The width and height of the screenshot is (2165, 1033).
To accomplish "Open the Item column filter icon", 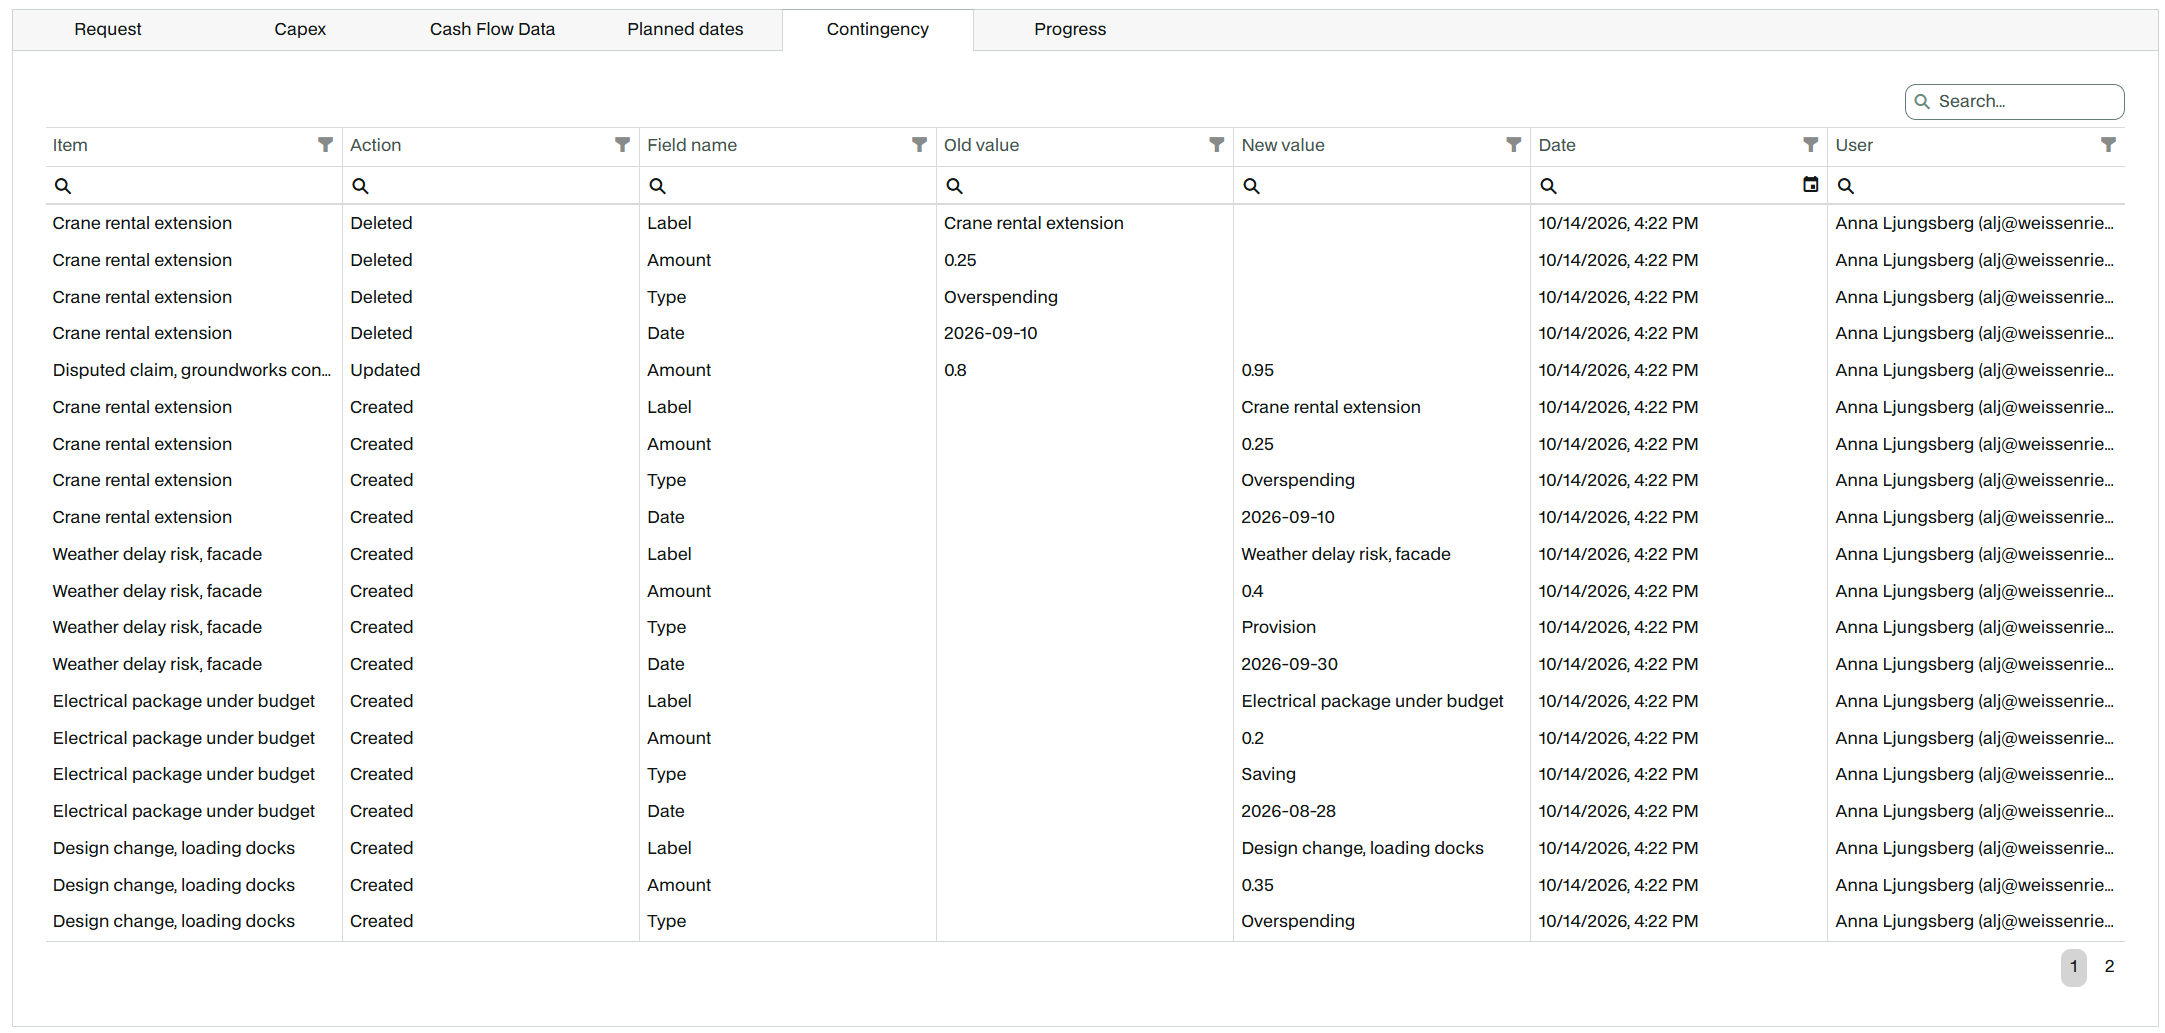I will click(325, 145).
